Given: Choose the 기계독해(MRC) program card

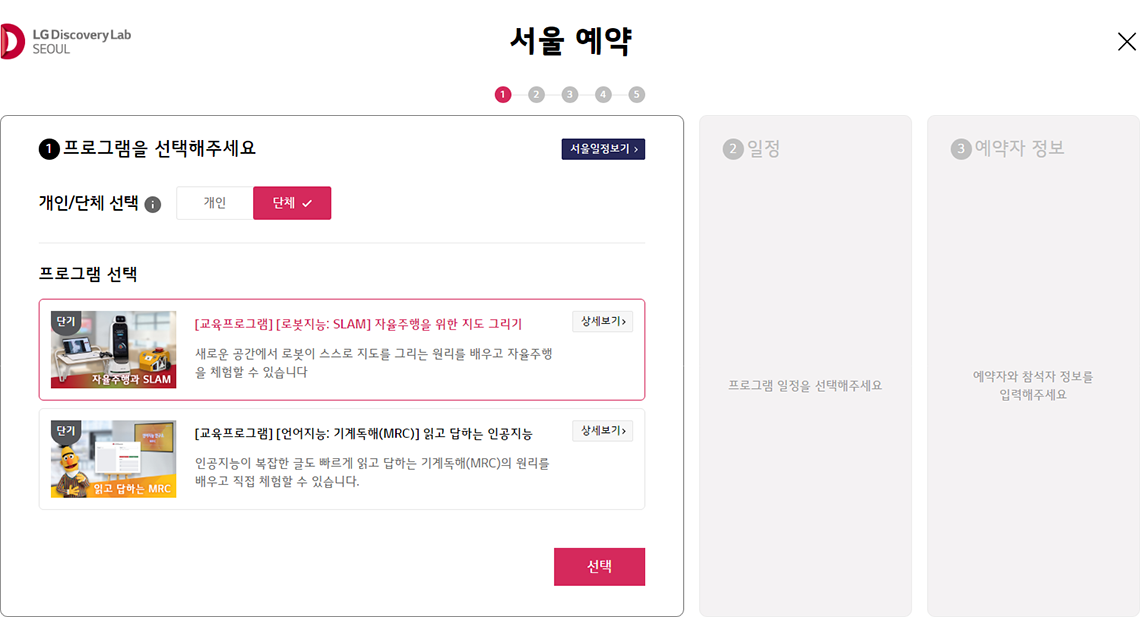Looking at the screenshot, I should pyautogui.click(x=342, y=459).
